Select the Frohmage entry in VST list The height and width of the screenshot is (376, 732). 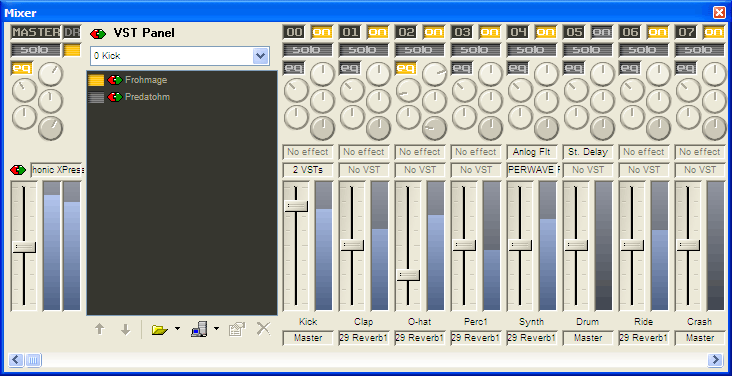[x=146, y=80]
